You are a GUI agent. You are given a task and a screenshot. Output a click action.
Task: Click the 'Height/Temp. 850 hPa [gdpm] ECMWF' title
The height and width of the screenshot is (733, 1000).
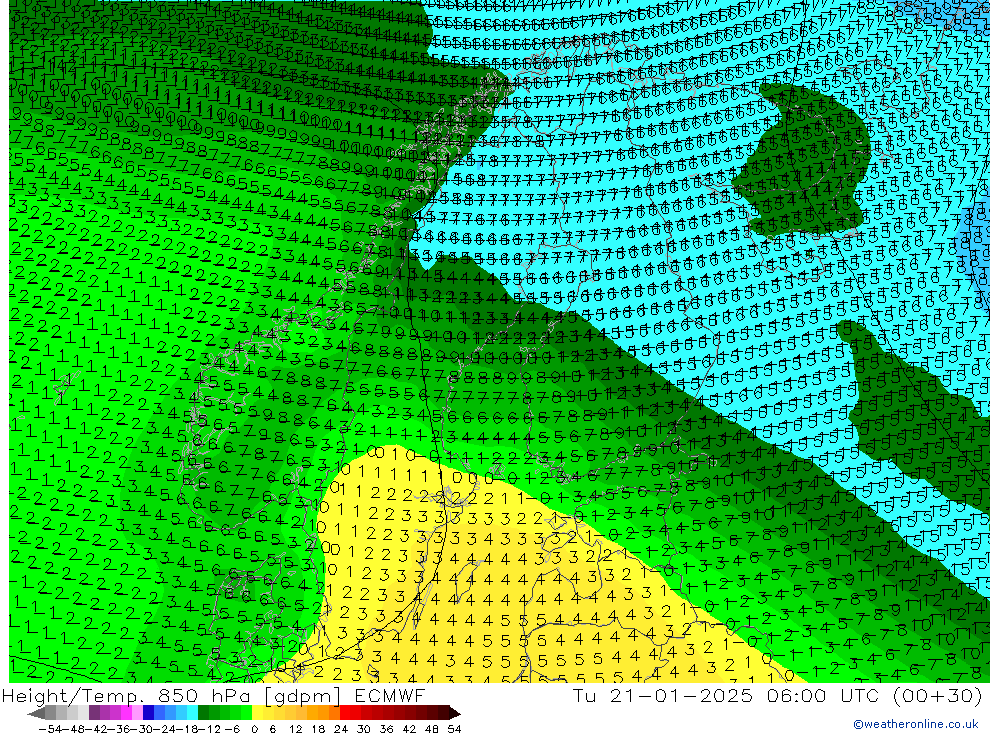pos(213,695)
